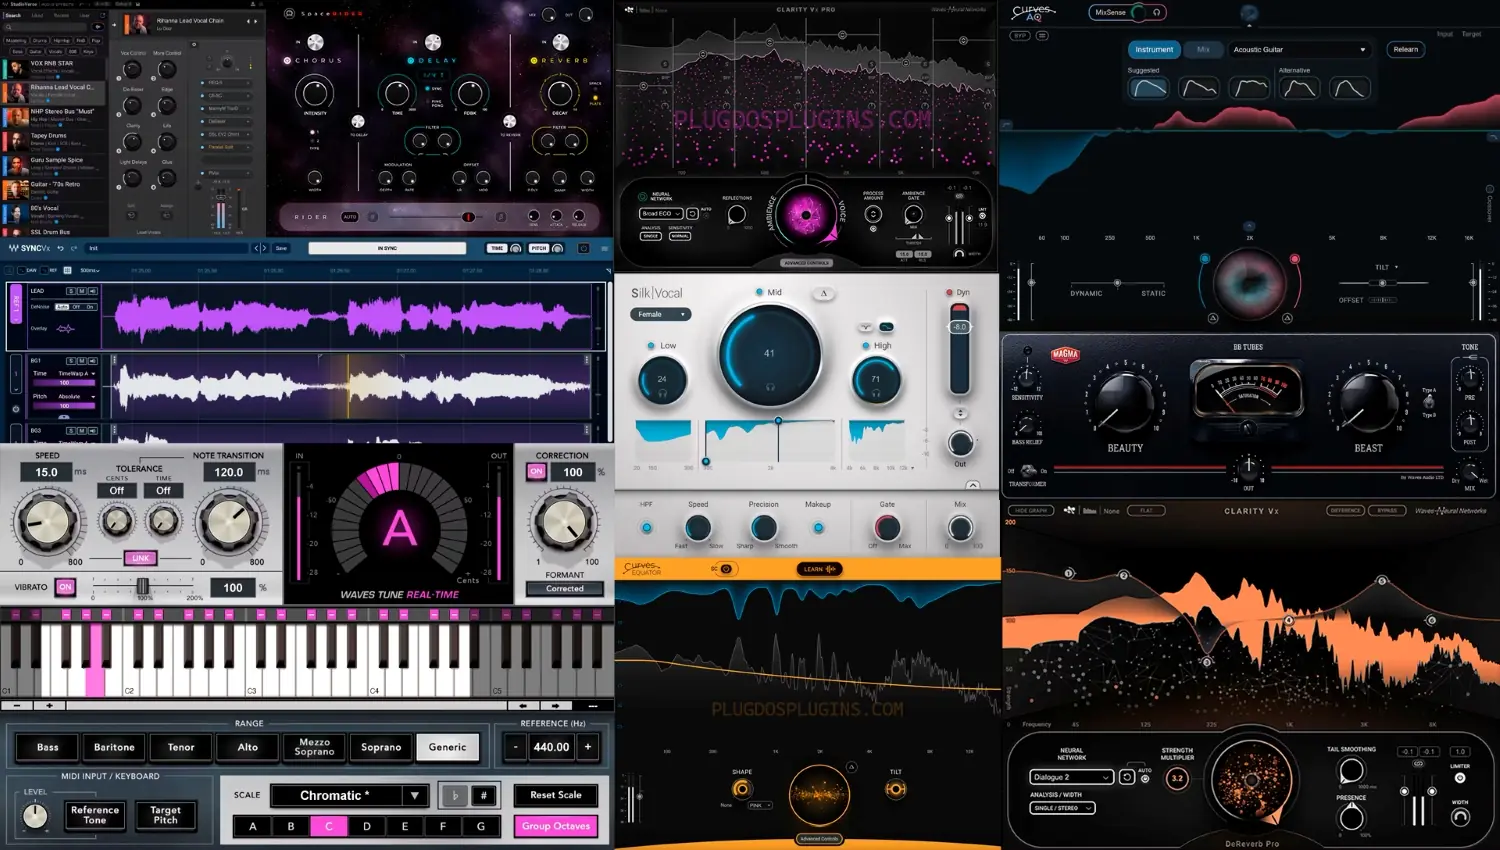Toggle the Mid band in Silk Vocal

point(759,292)
